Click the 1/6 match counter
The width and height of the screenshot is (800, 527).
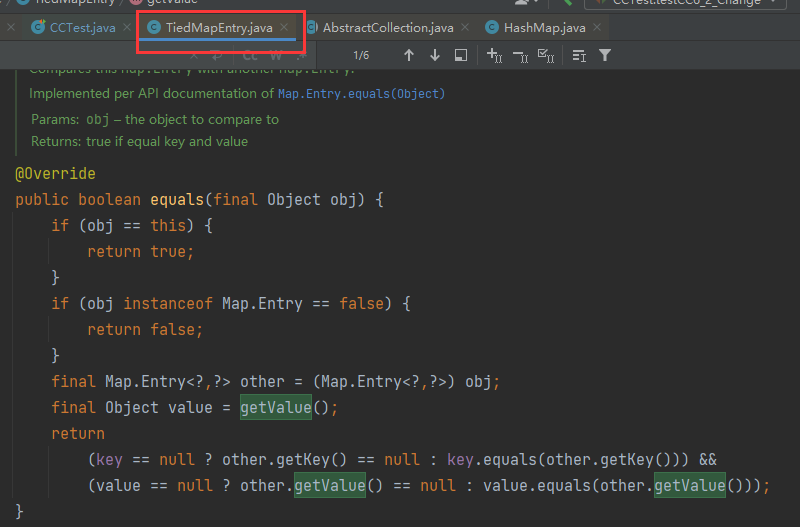tap(361, 55)
